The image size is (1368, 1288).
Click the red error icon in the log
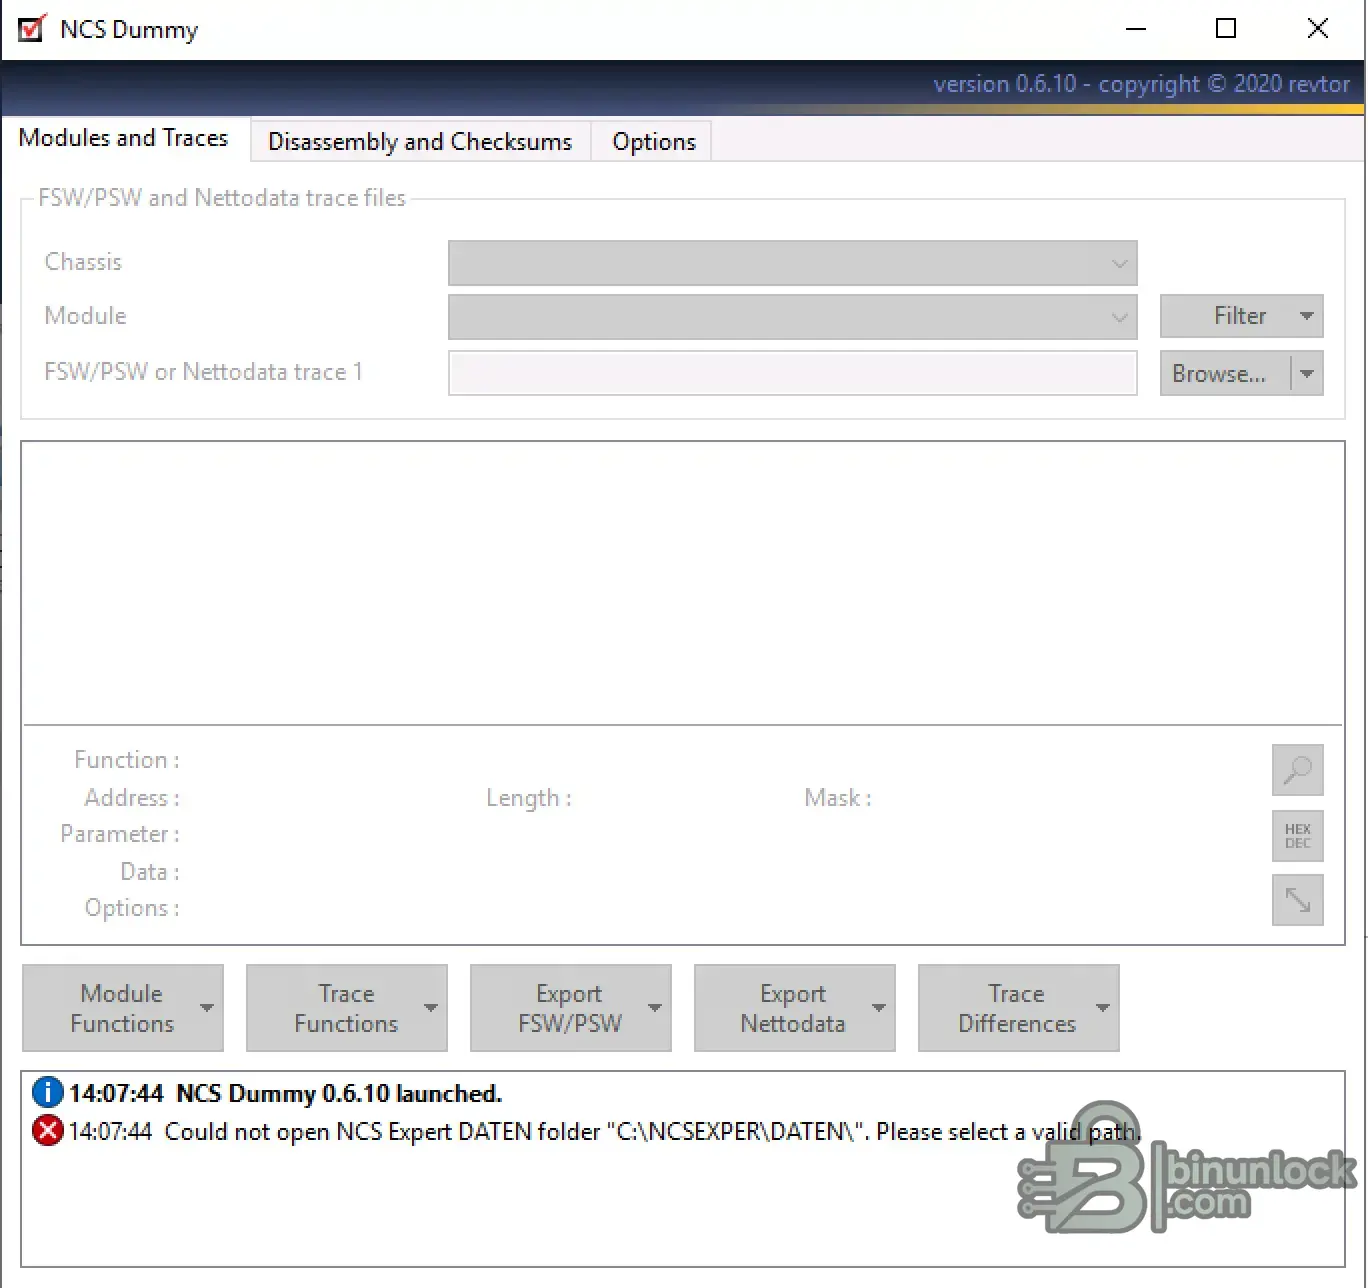[x=47, y=1130]
